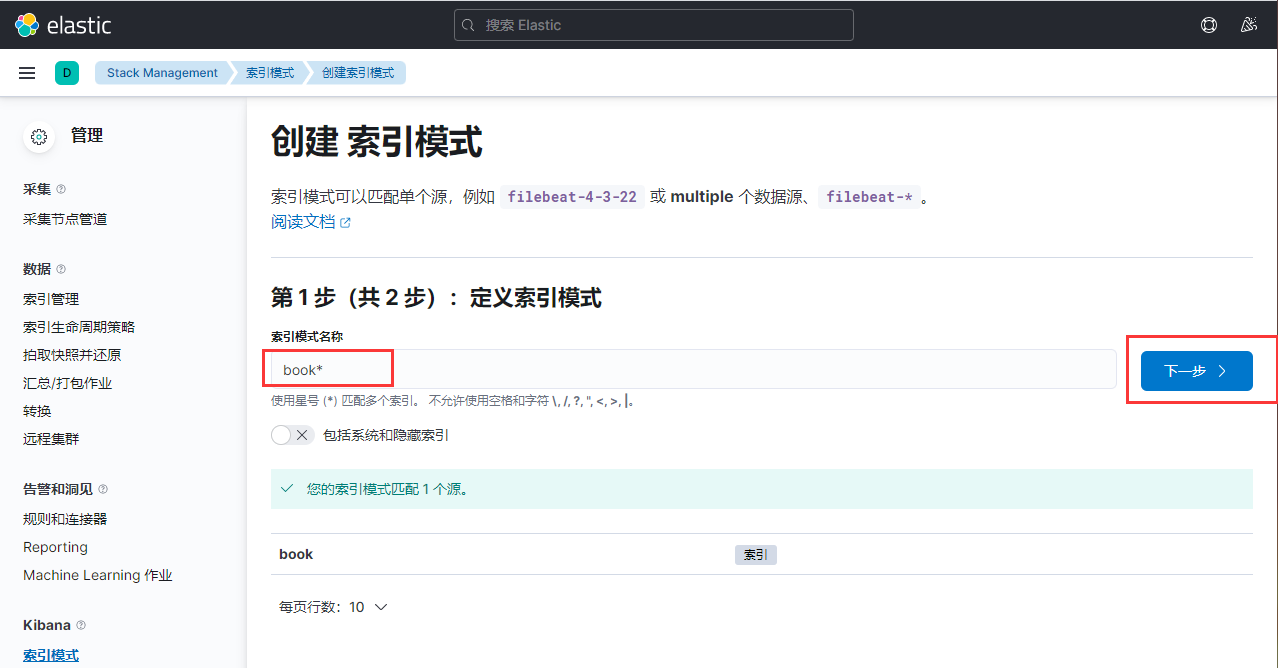Image resolution: width=1278 pixels, height=668 pixels.
Task: Open Reporting from the sidebar
Action: 55,547
